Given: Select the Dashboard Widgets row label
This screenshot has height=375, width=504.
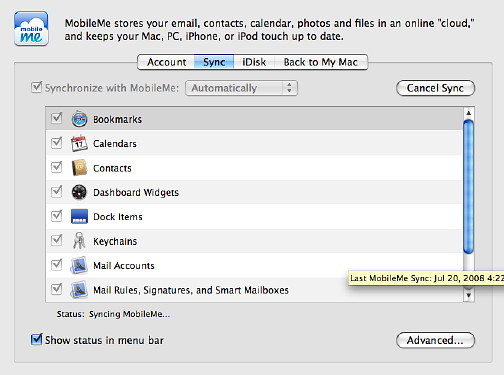Looking at the screenshot, I should click(x=136, y=192).
